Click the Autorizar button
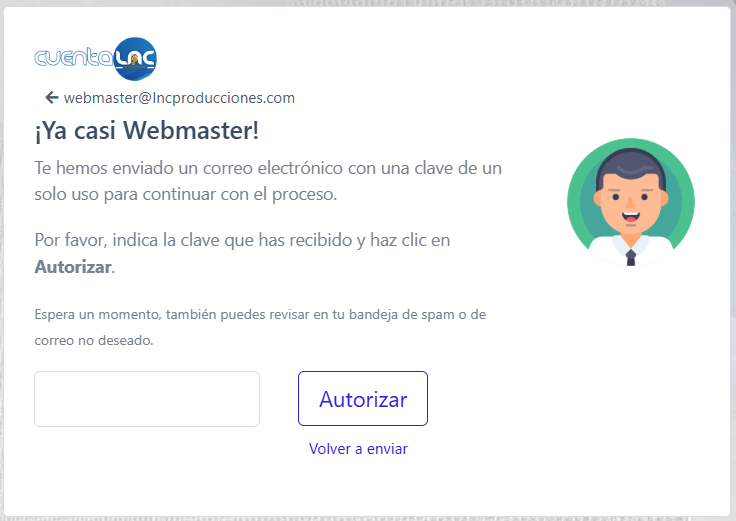Image resolution: width=736 pixels, height=521 pixels. (x=363, y=398)
